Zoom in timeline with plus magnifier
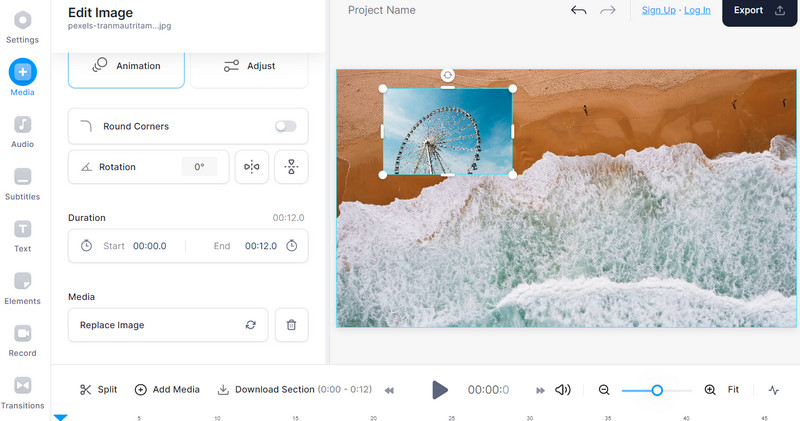800x421 pixels. click(x=710, y=390)
